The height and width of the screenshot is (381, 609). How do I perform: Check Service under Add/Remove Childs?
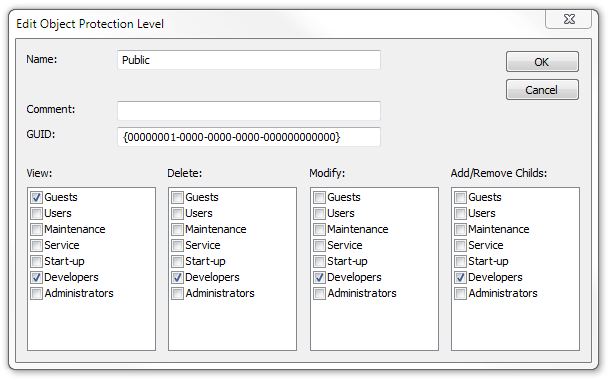461,245
